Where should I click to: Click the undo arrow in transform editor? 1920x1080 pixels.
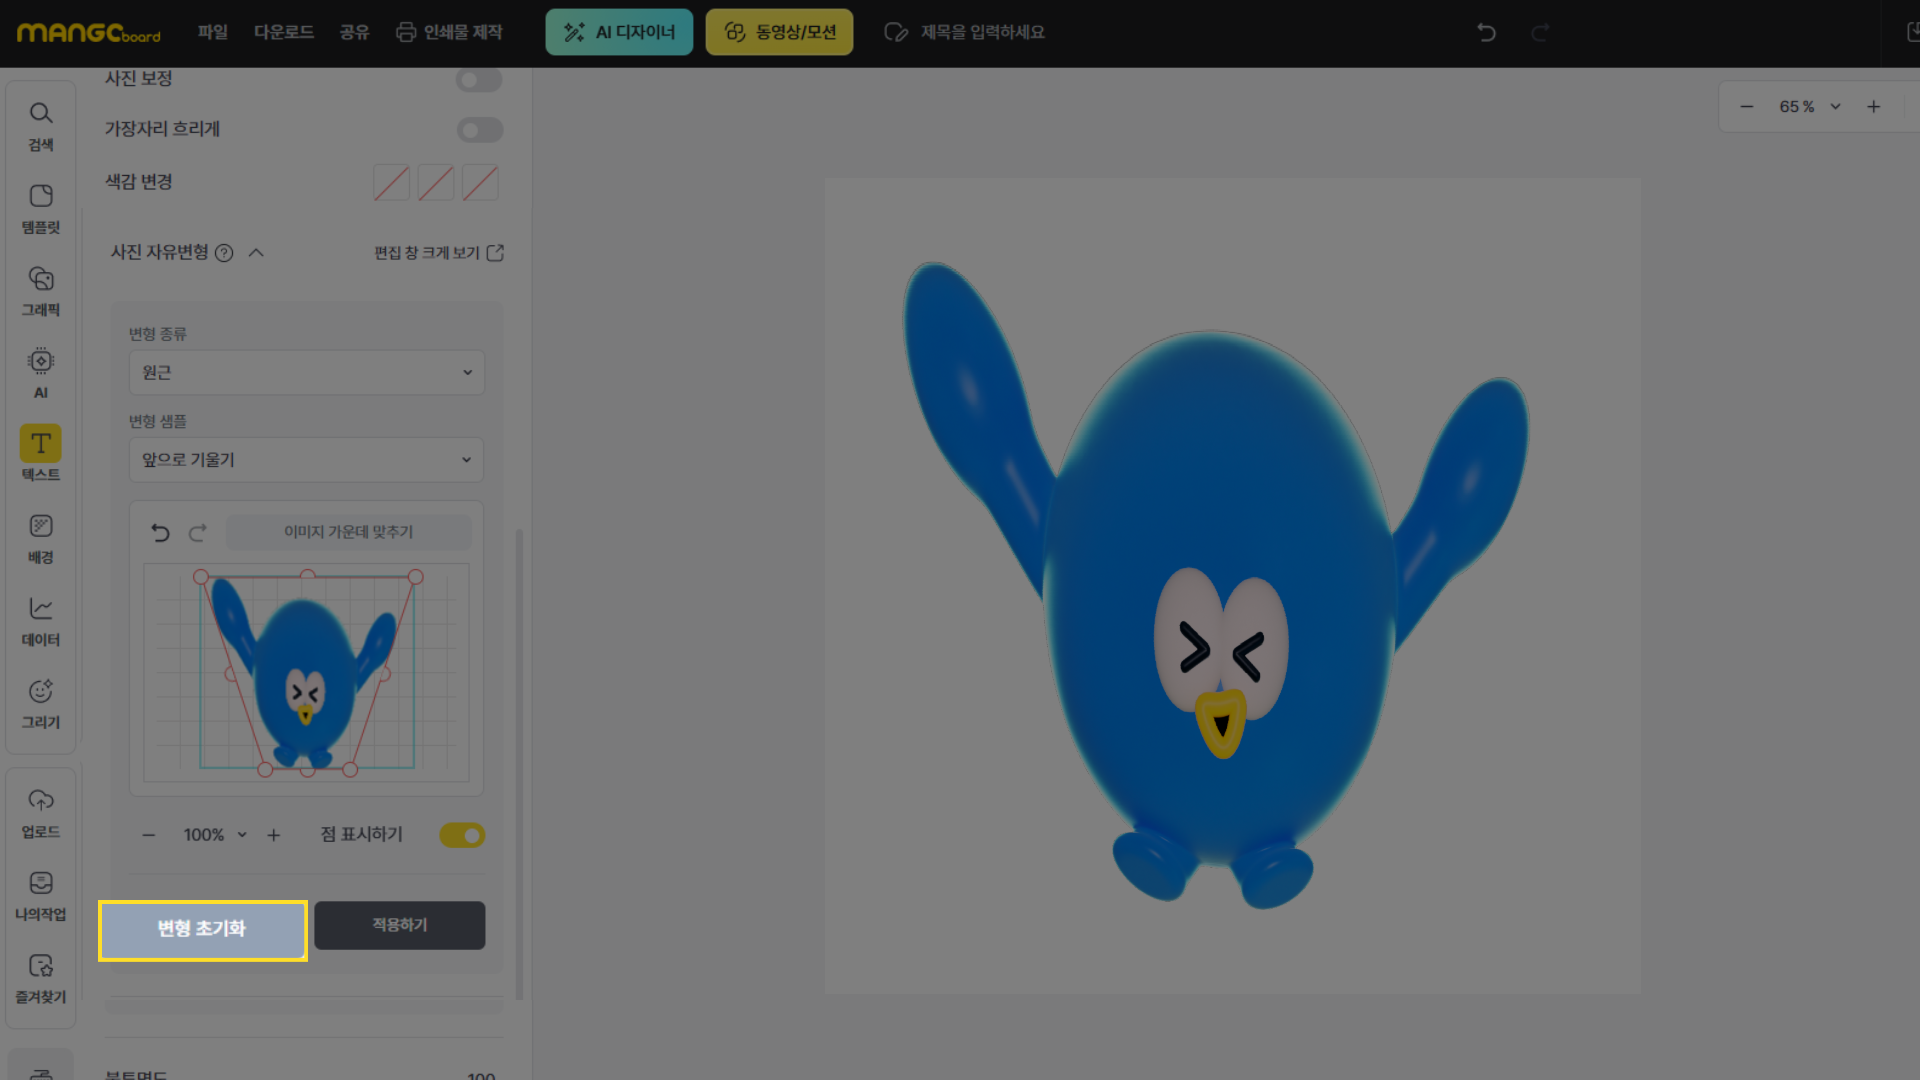pyautogui.click(x=160, y=532)
